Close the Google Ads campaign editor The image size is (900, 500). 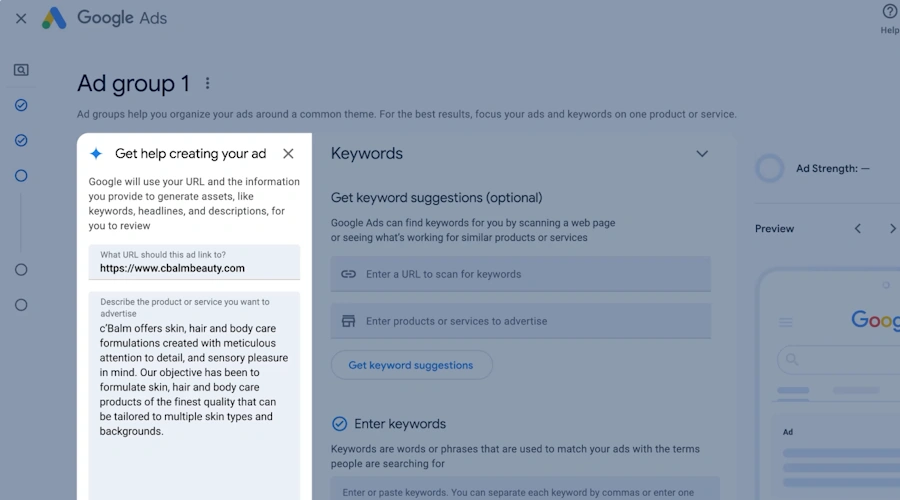tap(21, 18)
